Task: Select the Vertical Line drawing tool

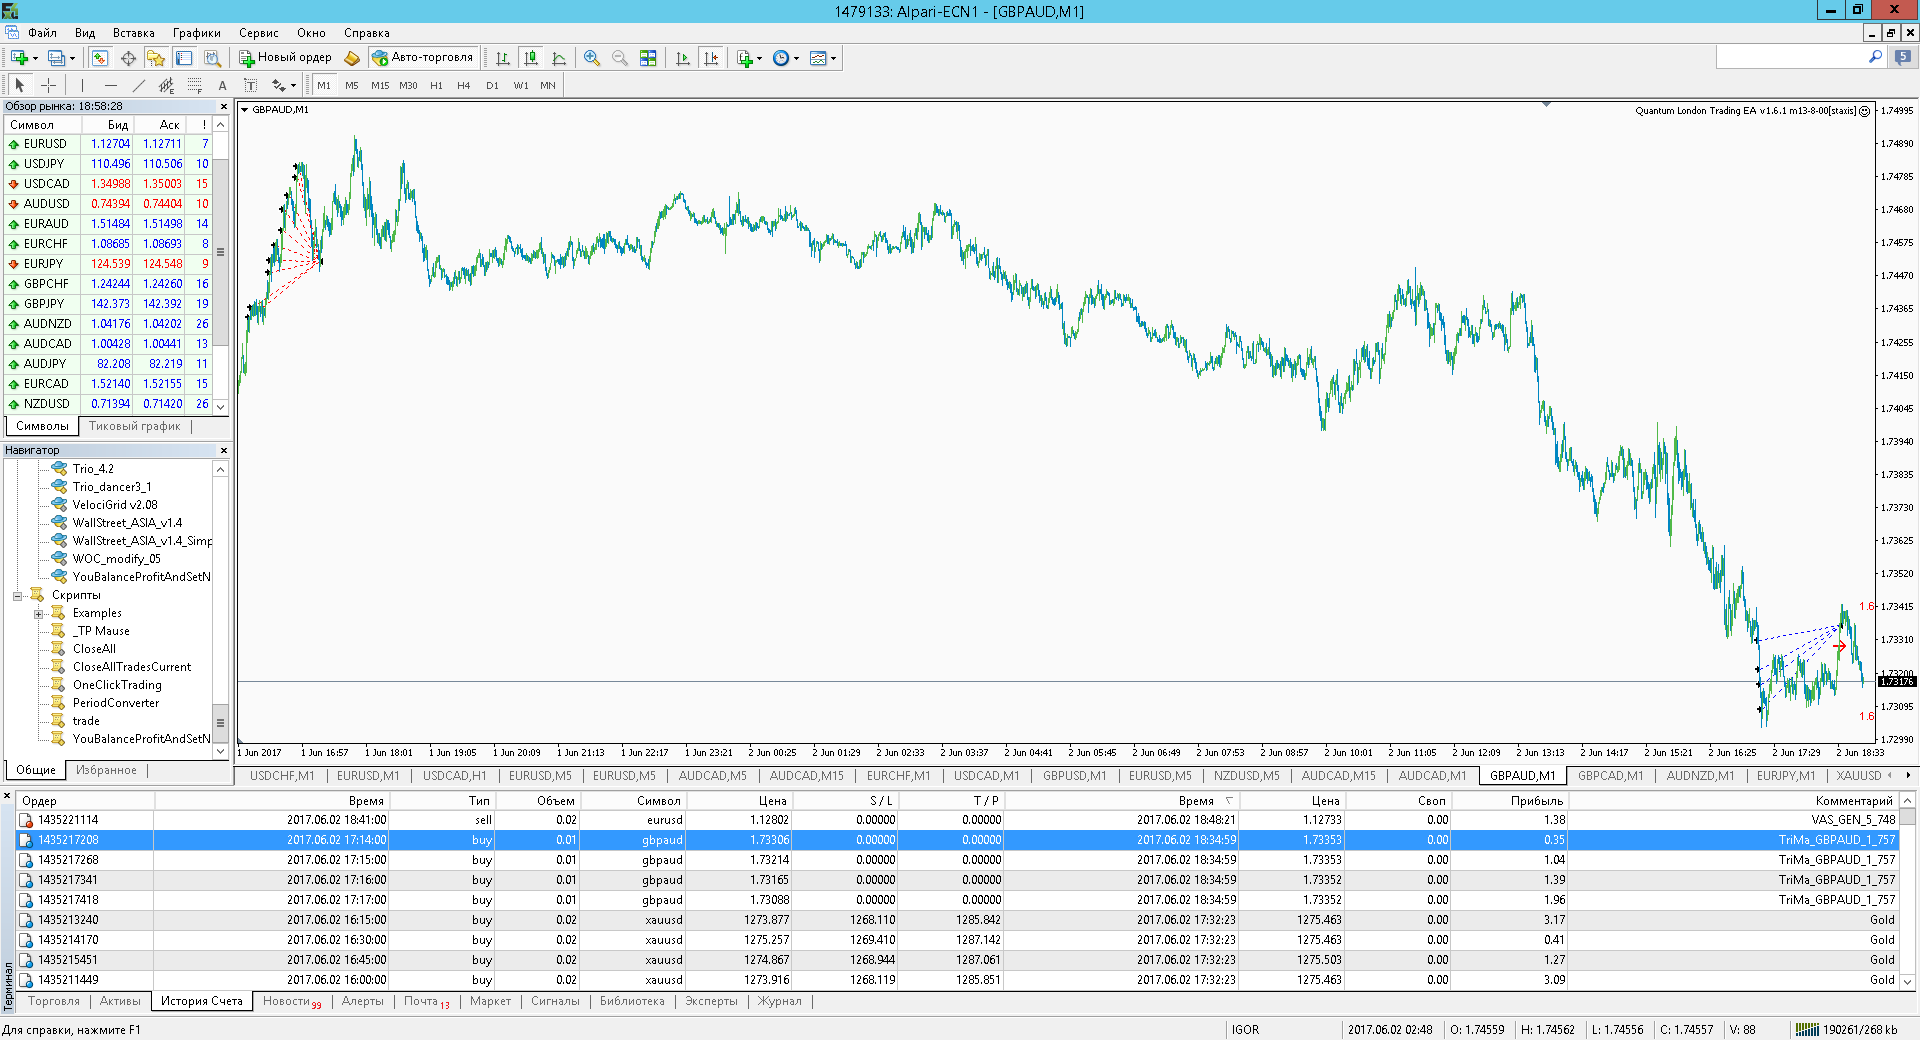Action: [82, 85]
